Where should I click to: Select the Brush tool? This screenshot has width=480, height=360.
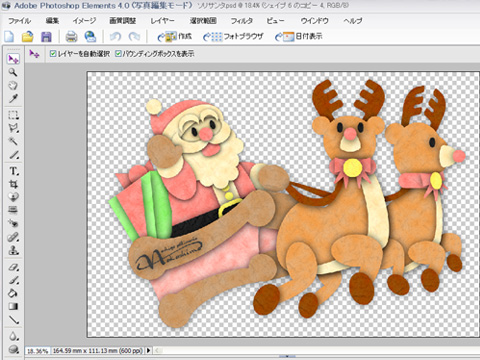pos(13,281)
